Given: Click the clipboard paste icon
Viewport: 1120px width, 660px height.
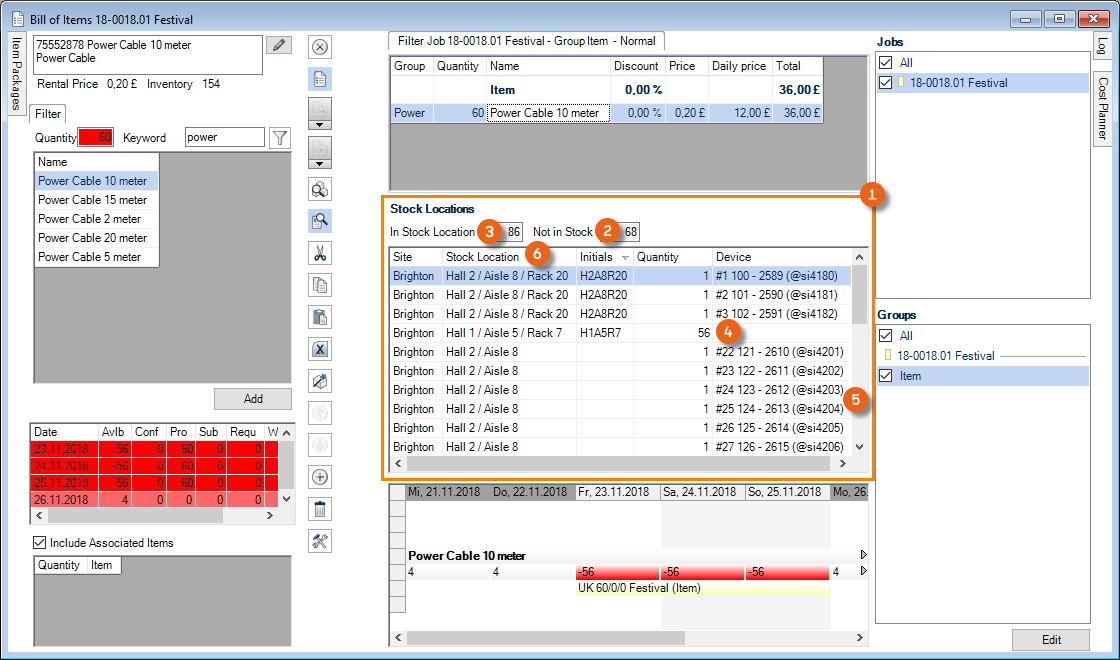Looking at the screenshot, I should tap(320, 317).
